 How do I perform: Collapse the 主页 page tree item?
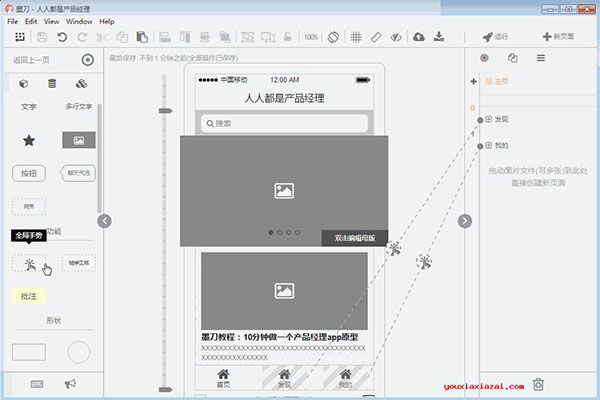489,81
